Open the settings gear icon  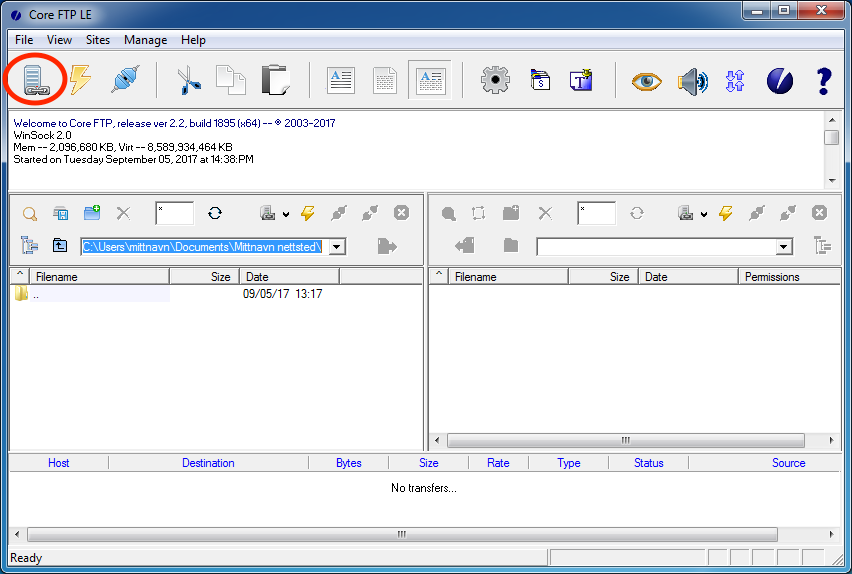pos(495,80)
